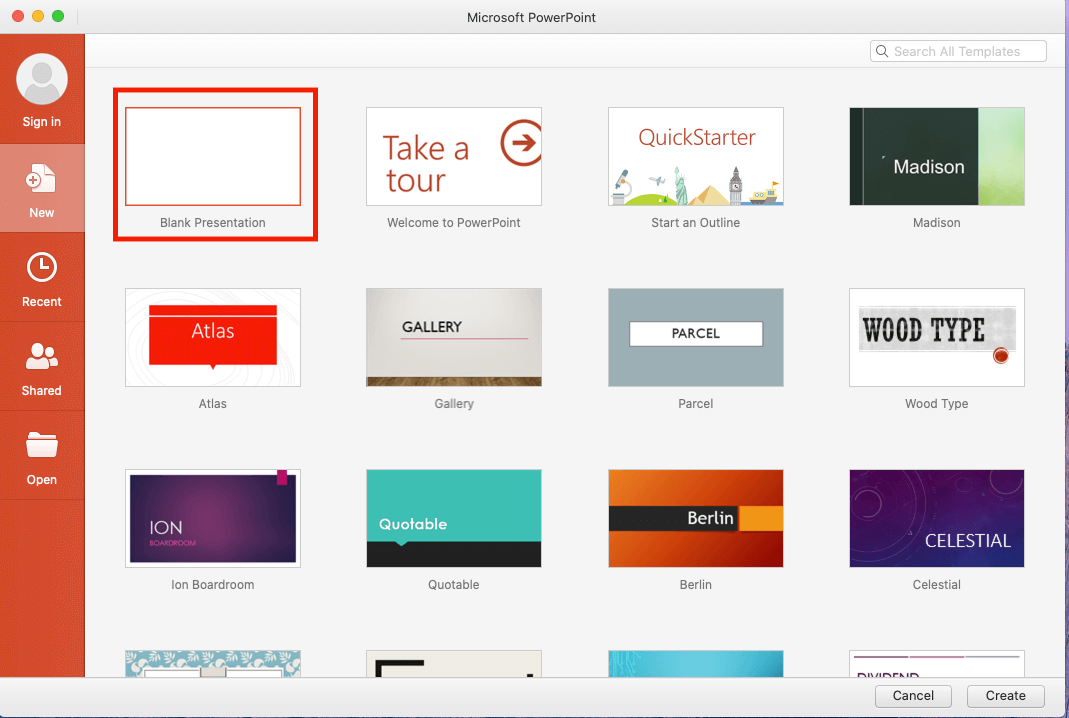Choose the Quotable template thumbnail

[454, 518]
